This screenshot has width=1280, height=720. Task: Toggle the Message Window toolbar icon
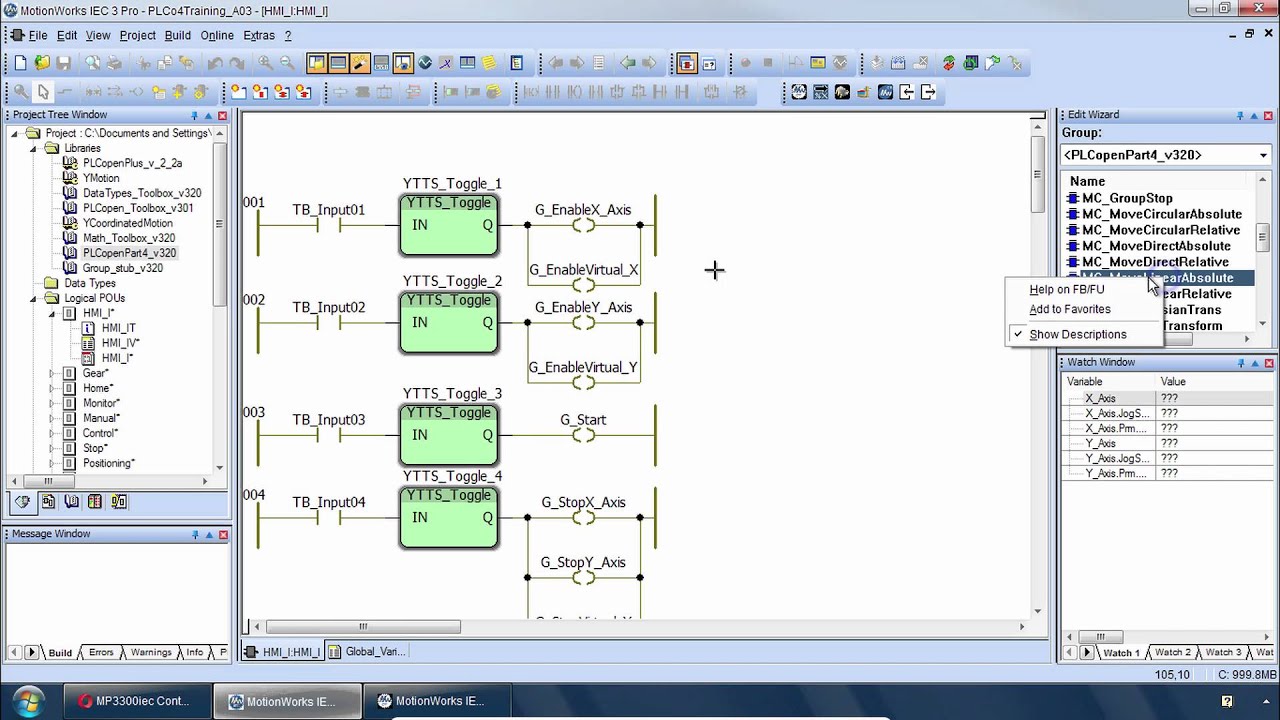338,63
